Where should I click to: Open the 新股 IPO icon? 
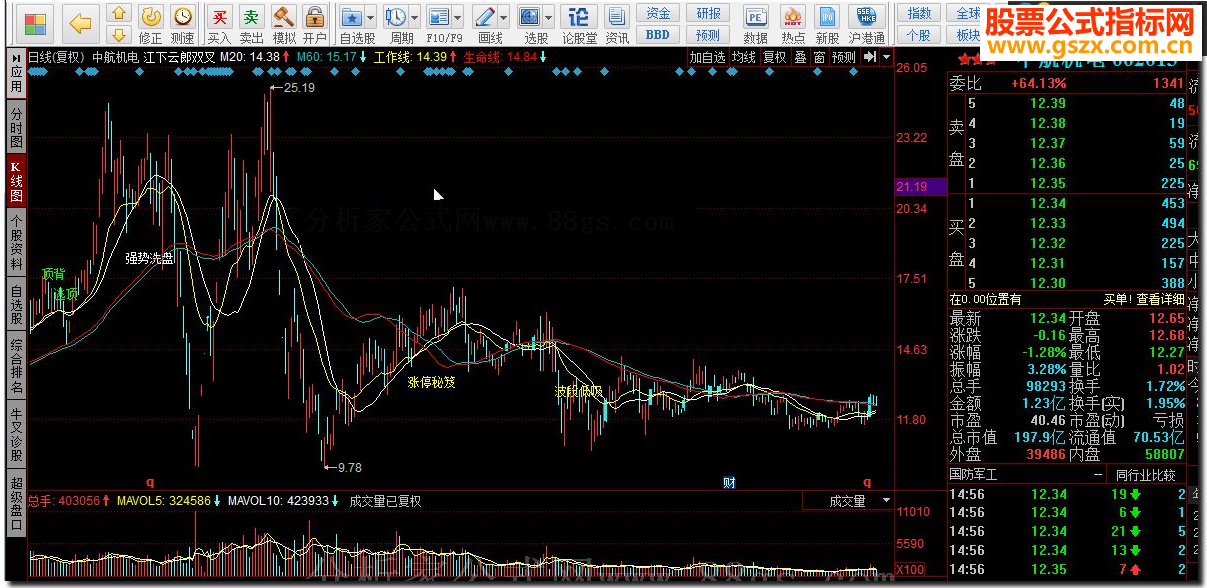827,17
